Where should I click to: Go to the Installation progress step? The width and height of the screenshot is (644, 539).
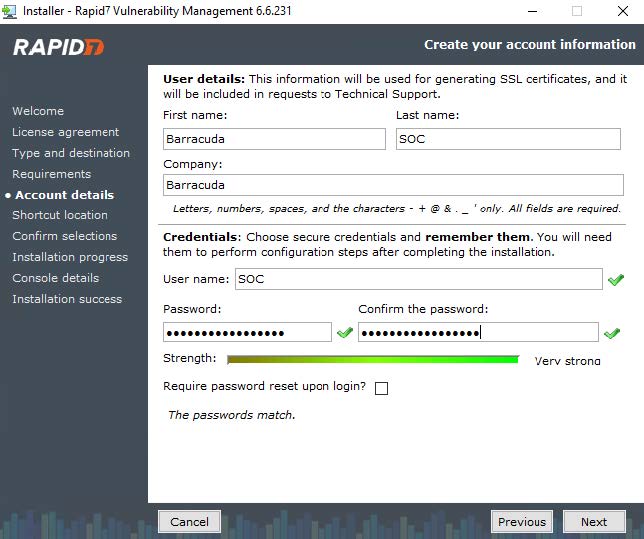(x=70, y=257)
